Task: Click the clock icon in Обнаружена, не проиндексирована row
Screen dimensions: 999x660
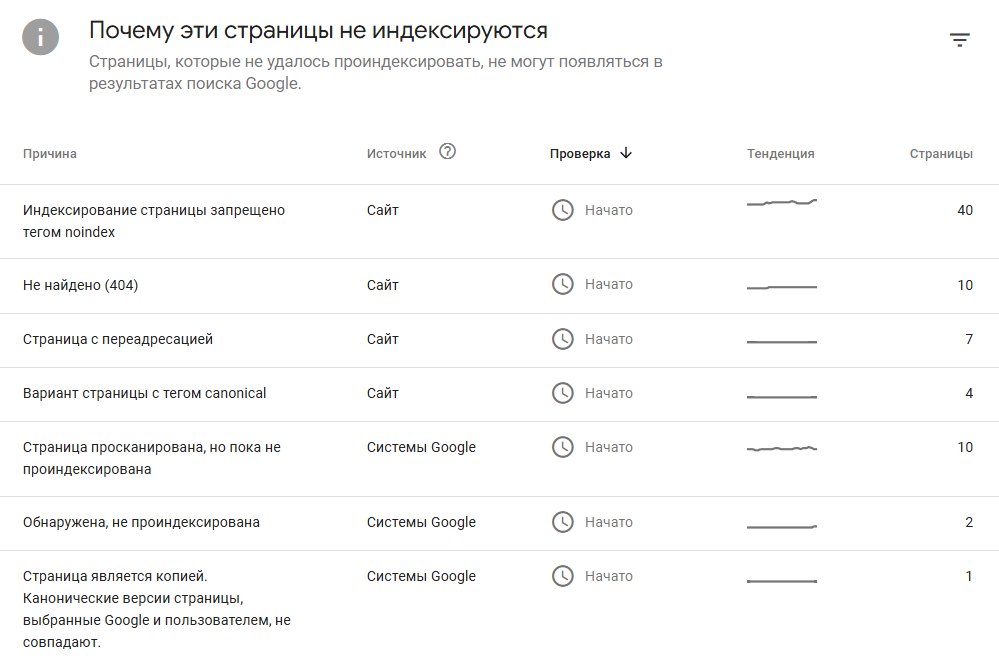Action: 564,522
